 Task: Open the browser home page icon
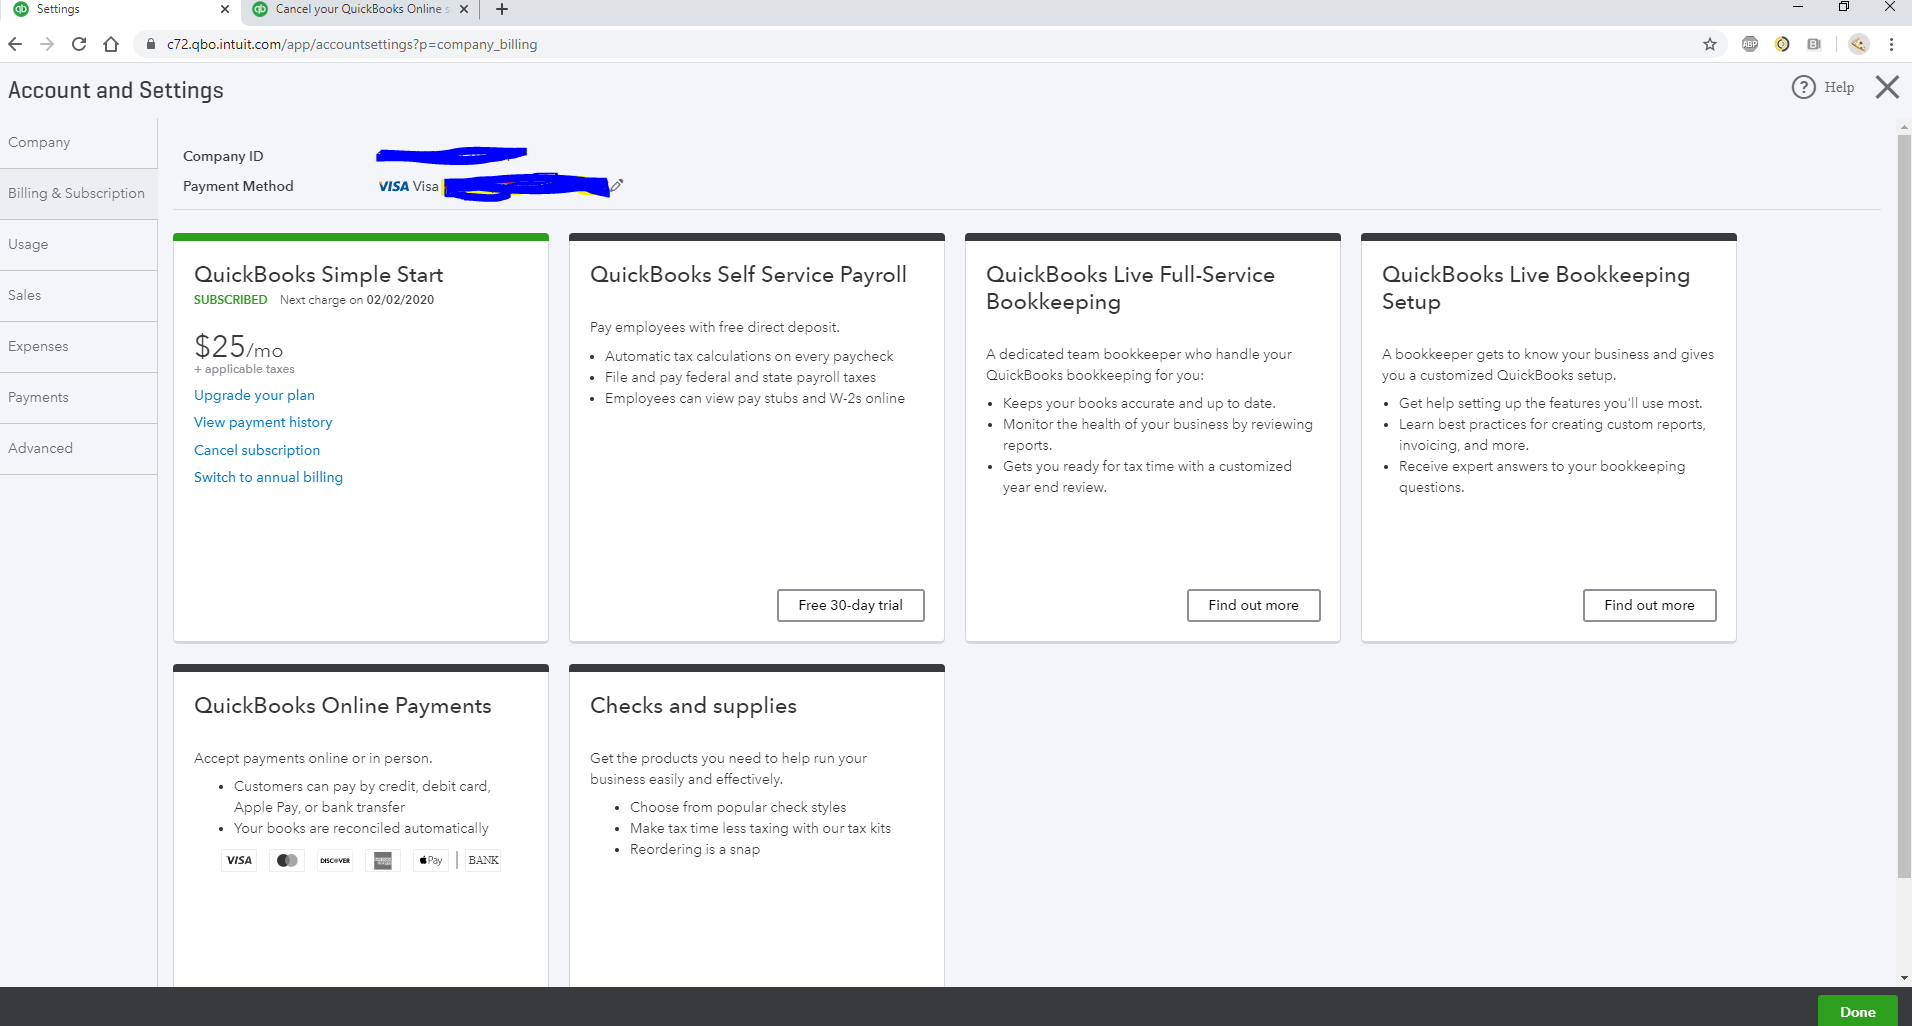click(111, 44)
